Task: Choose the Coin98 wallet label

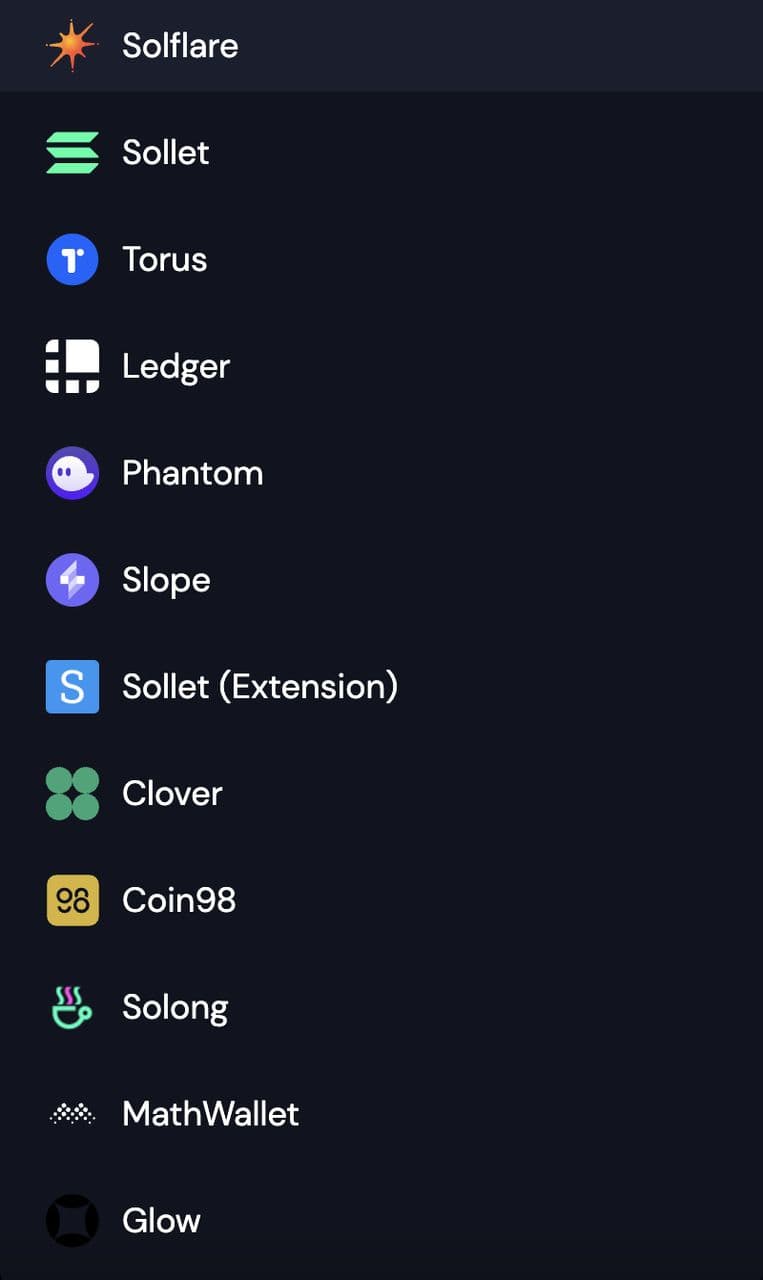Action: 179,900
